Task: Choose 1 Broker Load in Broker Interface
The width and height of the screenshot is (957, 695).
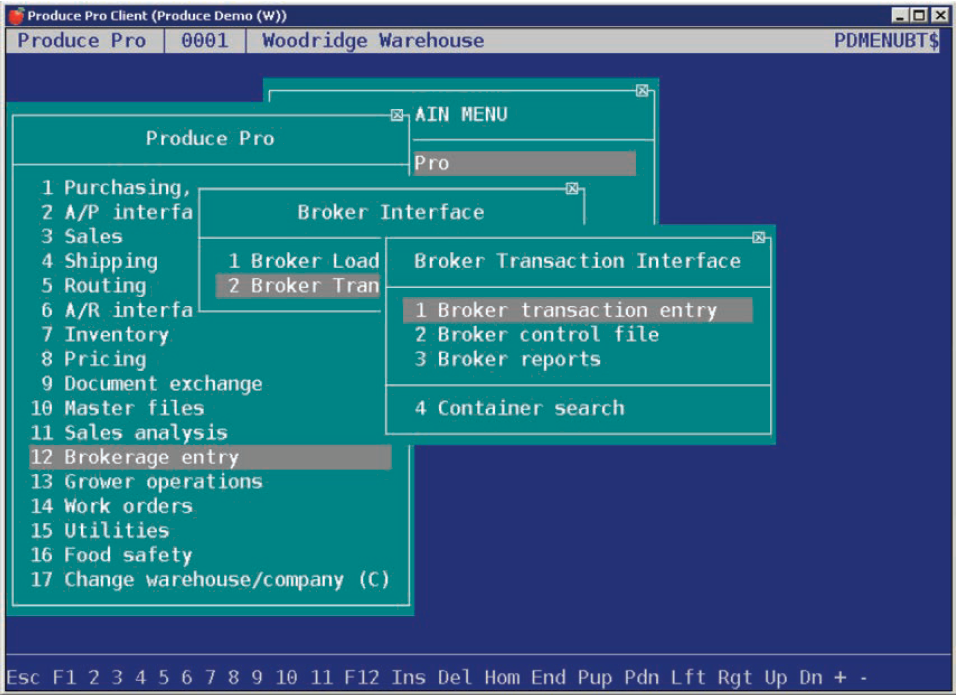Action: [304, 261]
